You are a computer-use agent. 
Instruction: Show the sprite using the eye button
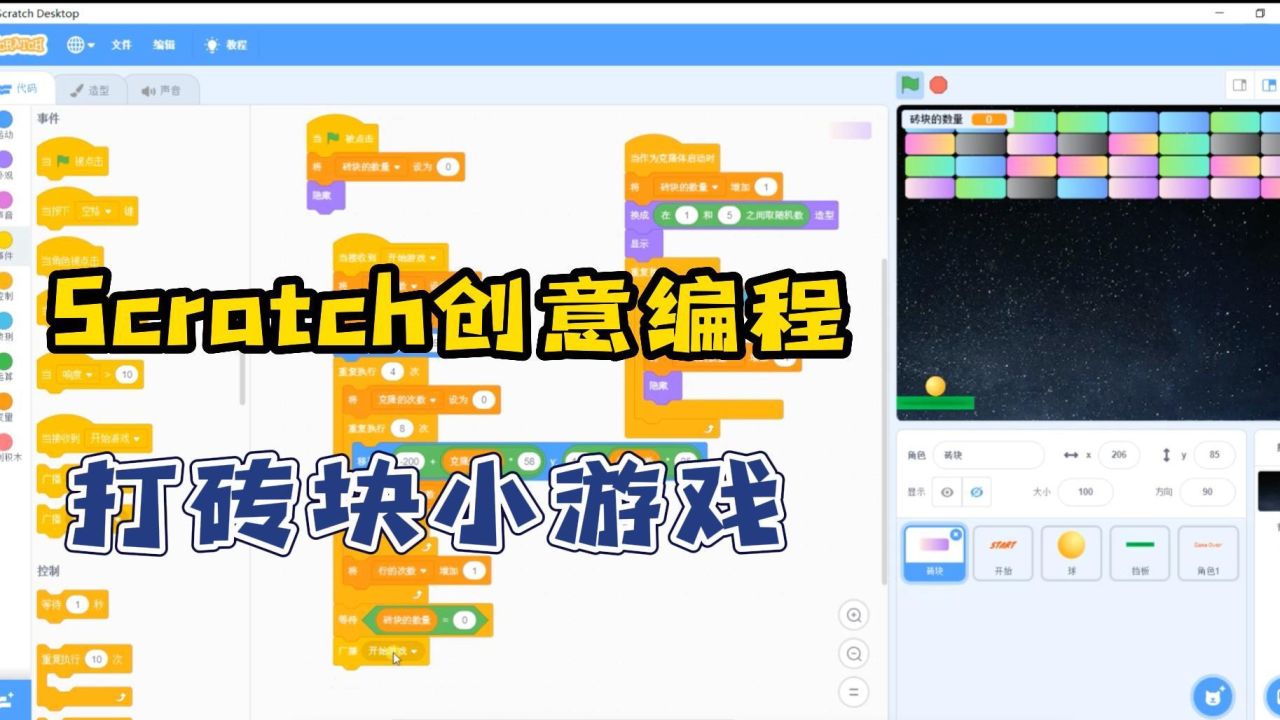coord(947,491)
